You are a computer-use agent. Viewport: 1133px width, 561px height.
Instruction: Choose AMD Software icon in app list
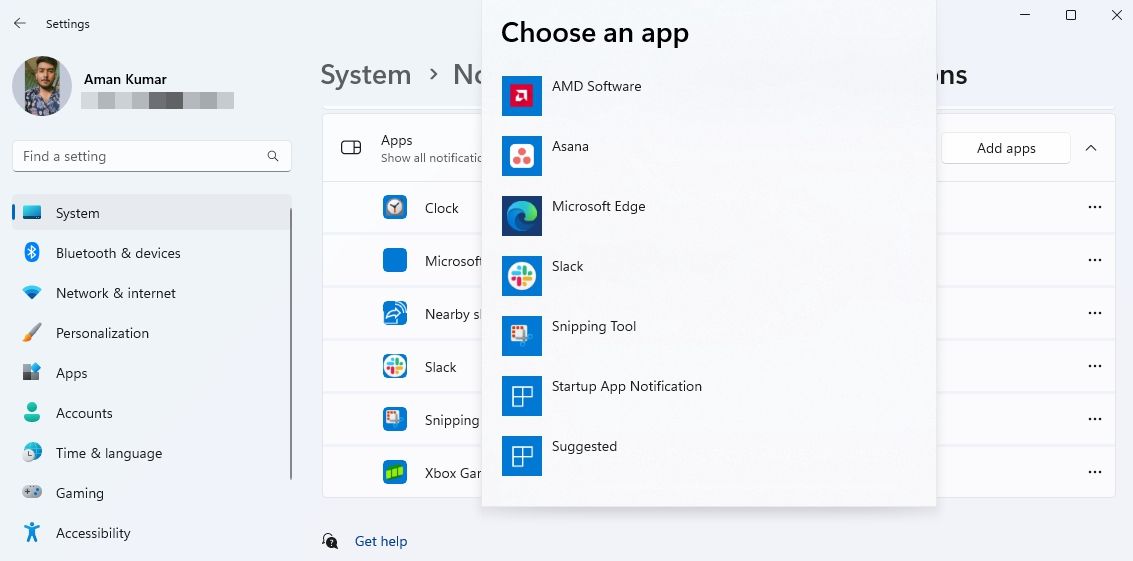[522, 95]
